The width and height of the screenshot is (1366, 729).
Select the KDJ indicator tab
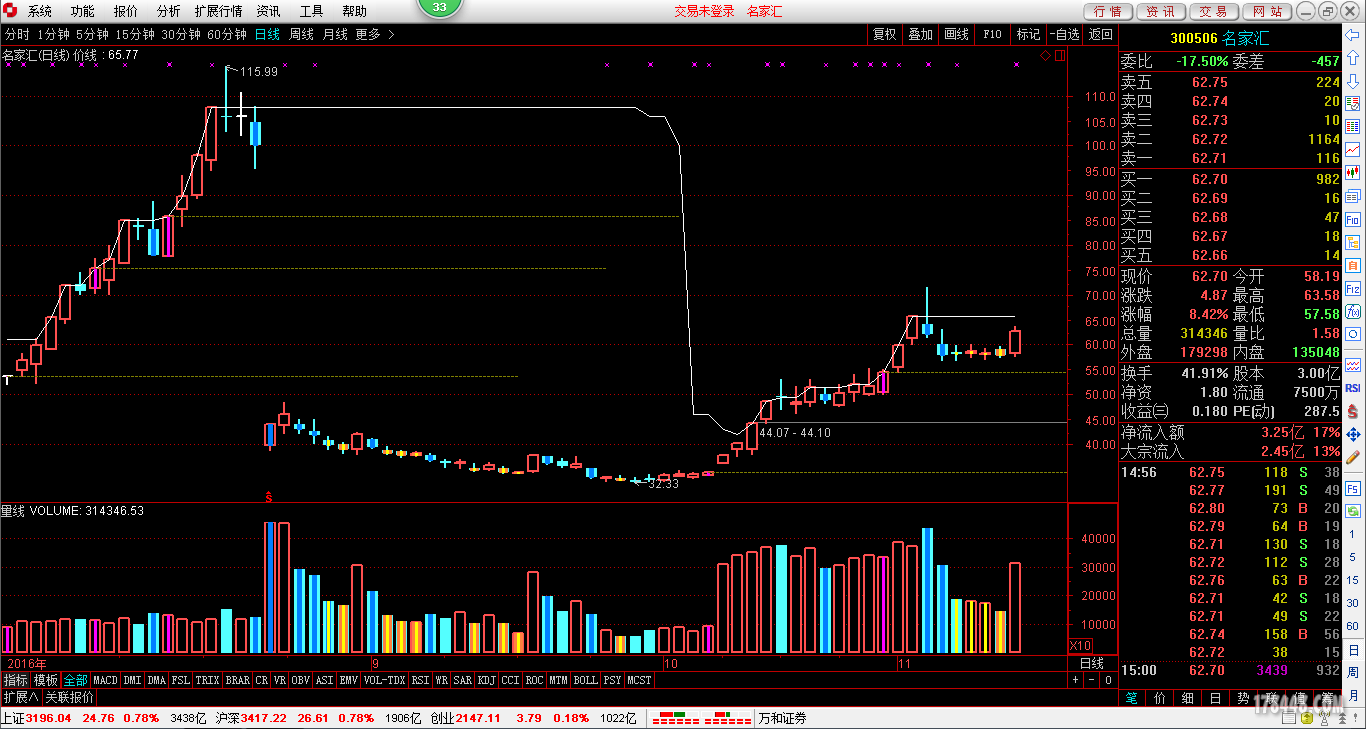(x=487, y=680)
